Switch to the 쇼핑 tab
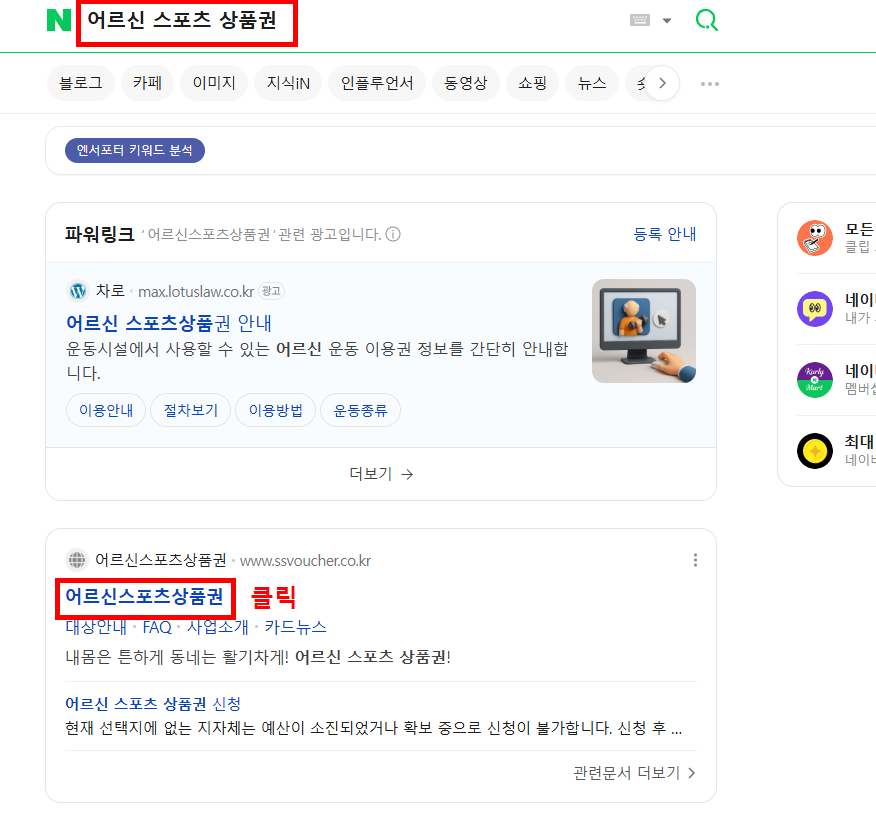Screen dimensions: 876x821 coord(532,83)
